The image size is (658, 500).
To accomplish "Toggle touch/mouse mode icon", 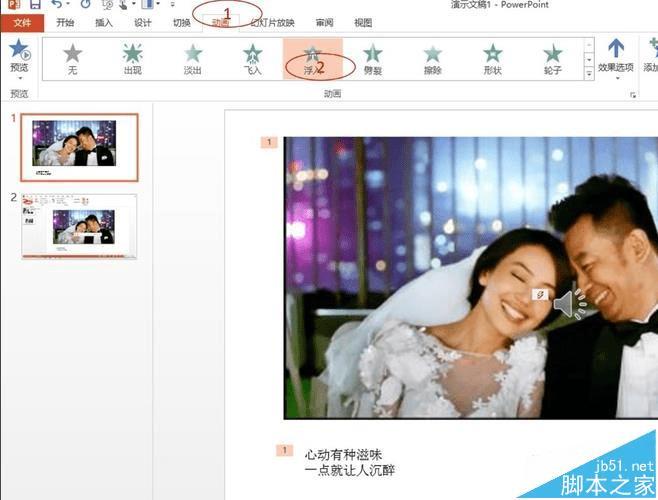I will click(x=124, y=4).
